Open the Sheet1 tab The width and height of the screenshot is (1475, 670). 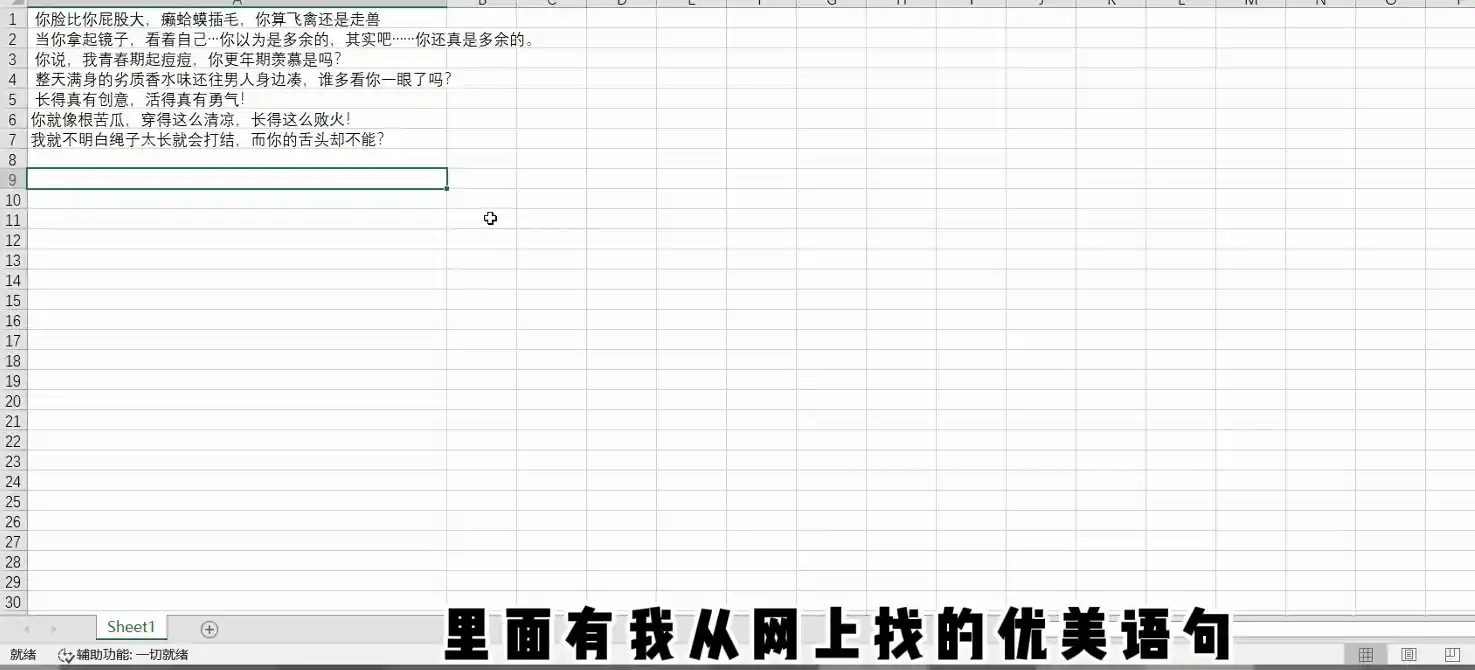[131, 627]
